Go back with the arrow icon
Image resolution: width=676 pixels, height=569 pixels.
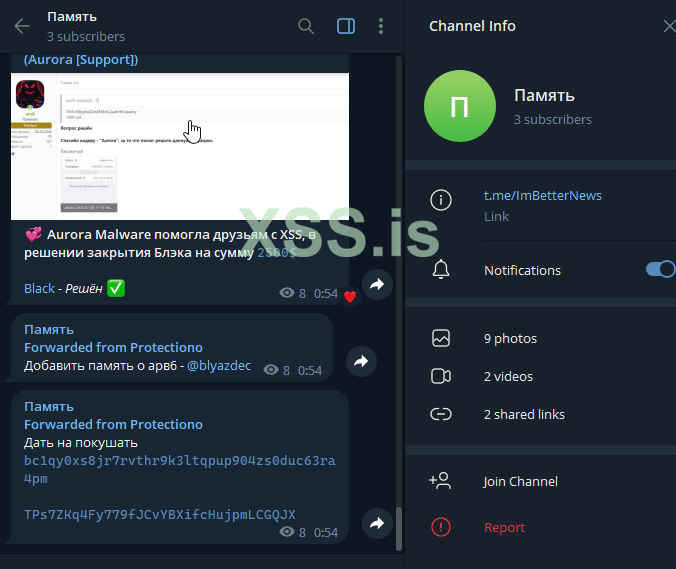coord(22,26)
